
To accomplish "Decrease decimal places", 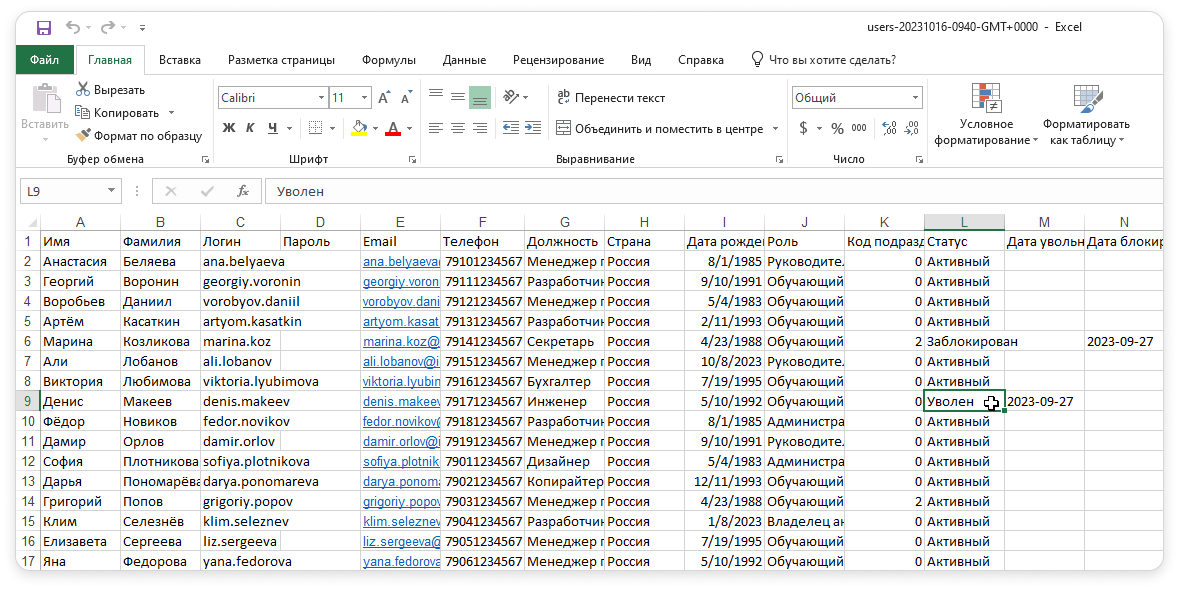I will pyautogui.click(x=911, y=129).
